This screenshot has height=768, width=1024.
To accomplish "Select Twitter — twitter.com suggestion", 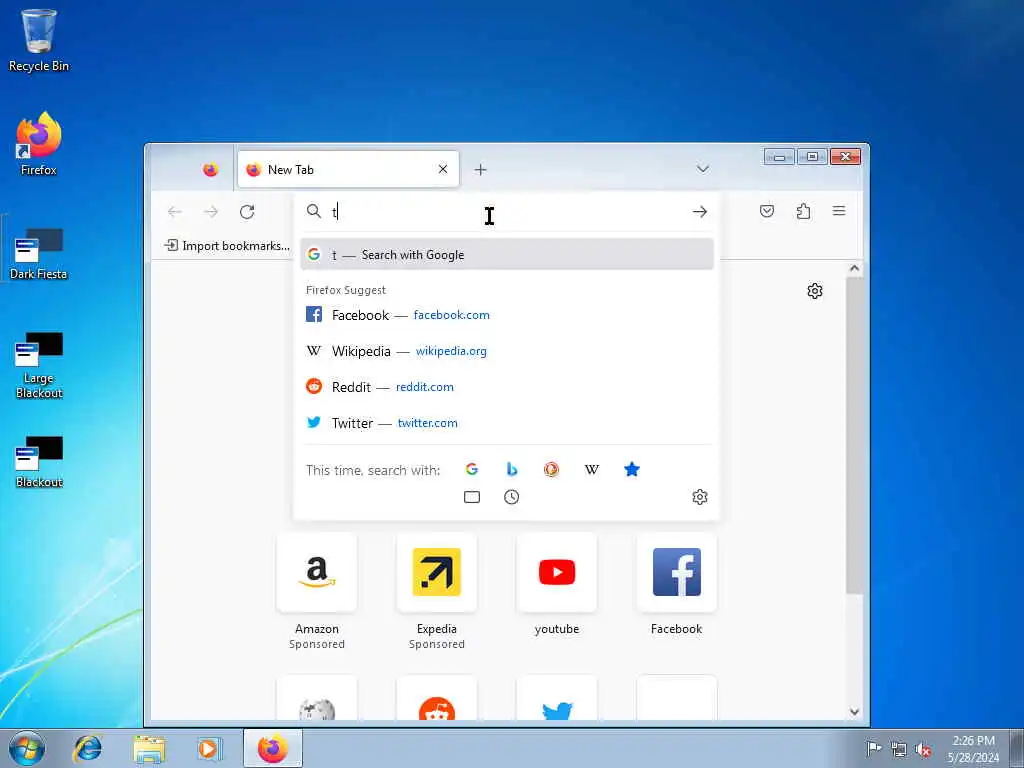I will (x=507, y=423).
